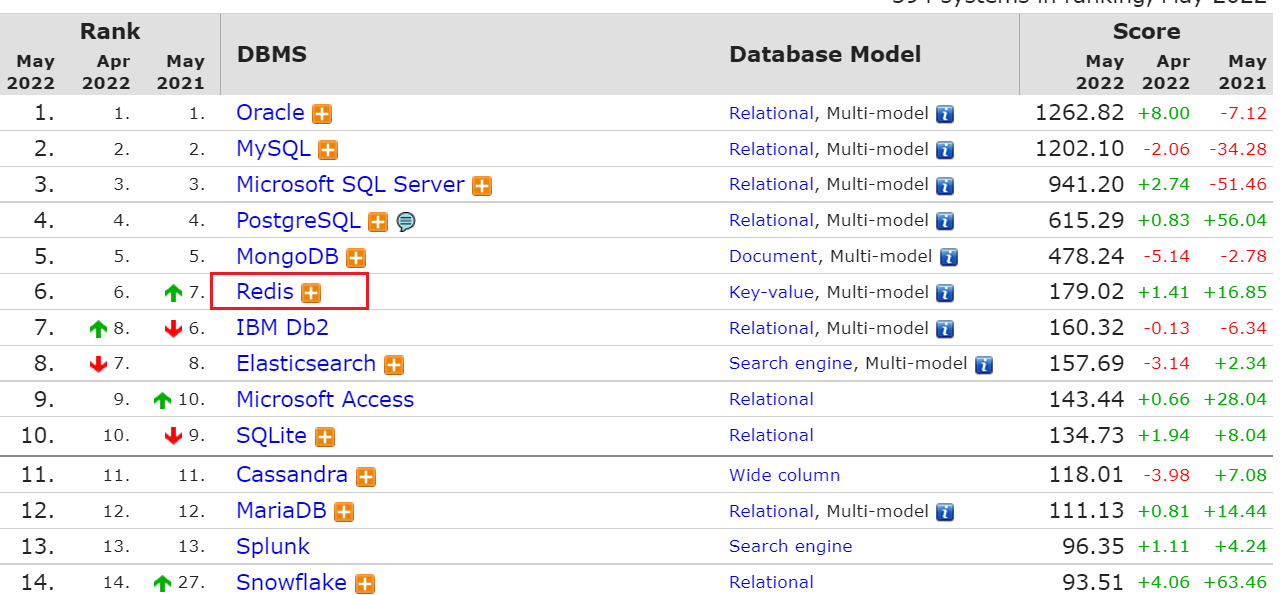
Task: Click the info icon in MariaDB's row
Action: tap(945, 512)
